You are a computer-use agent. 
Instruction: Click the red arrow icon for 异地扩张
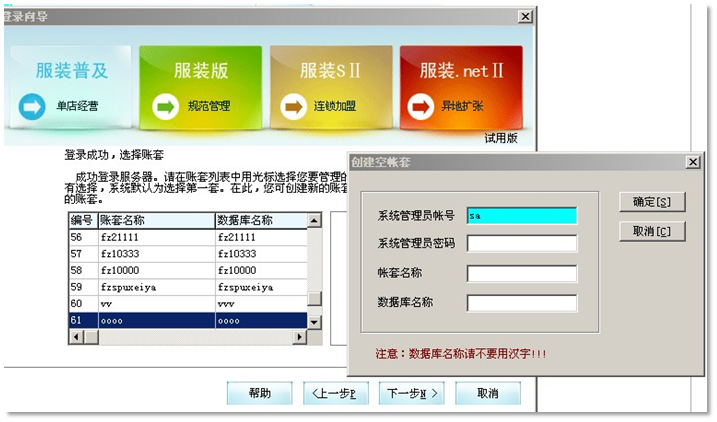pyautogui.click(x=421, y=107)
